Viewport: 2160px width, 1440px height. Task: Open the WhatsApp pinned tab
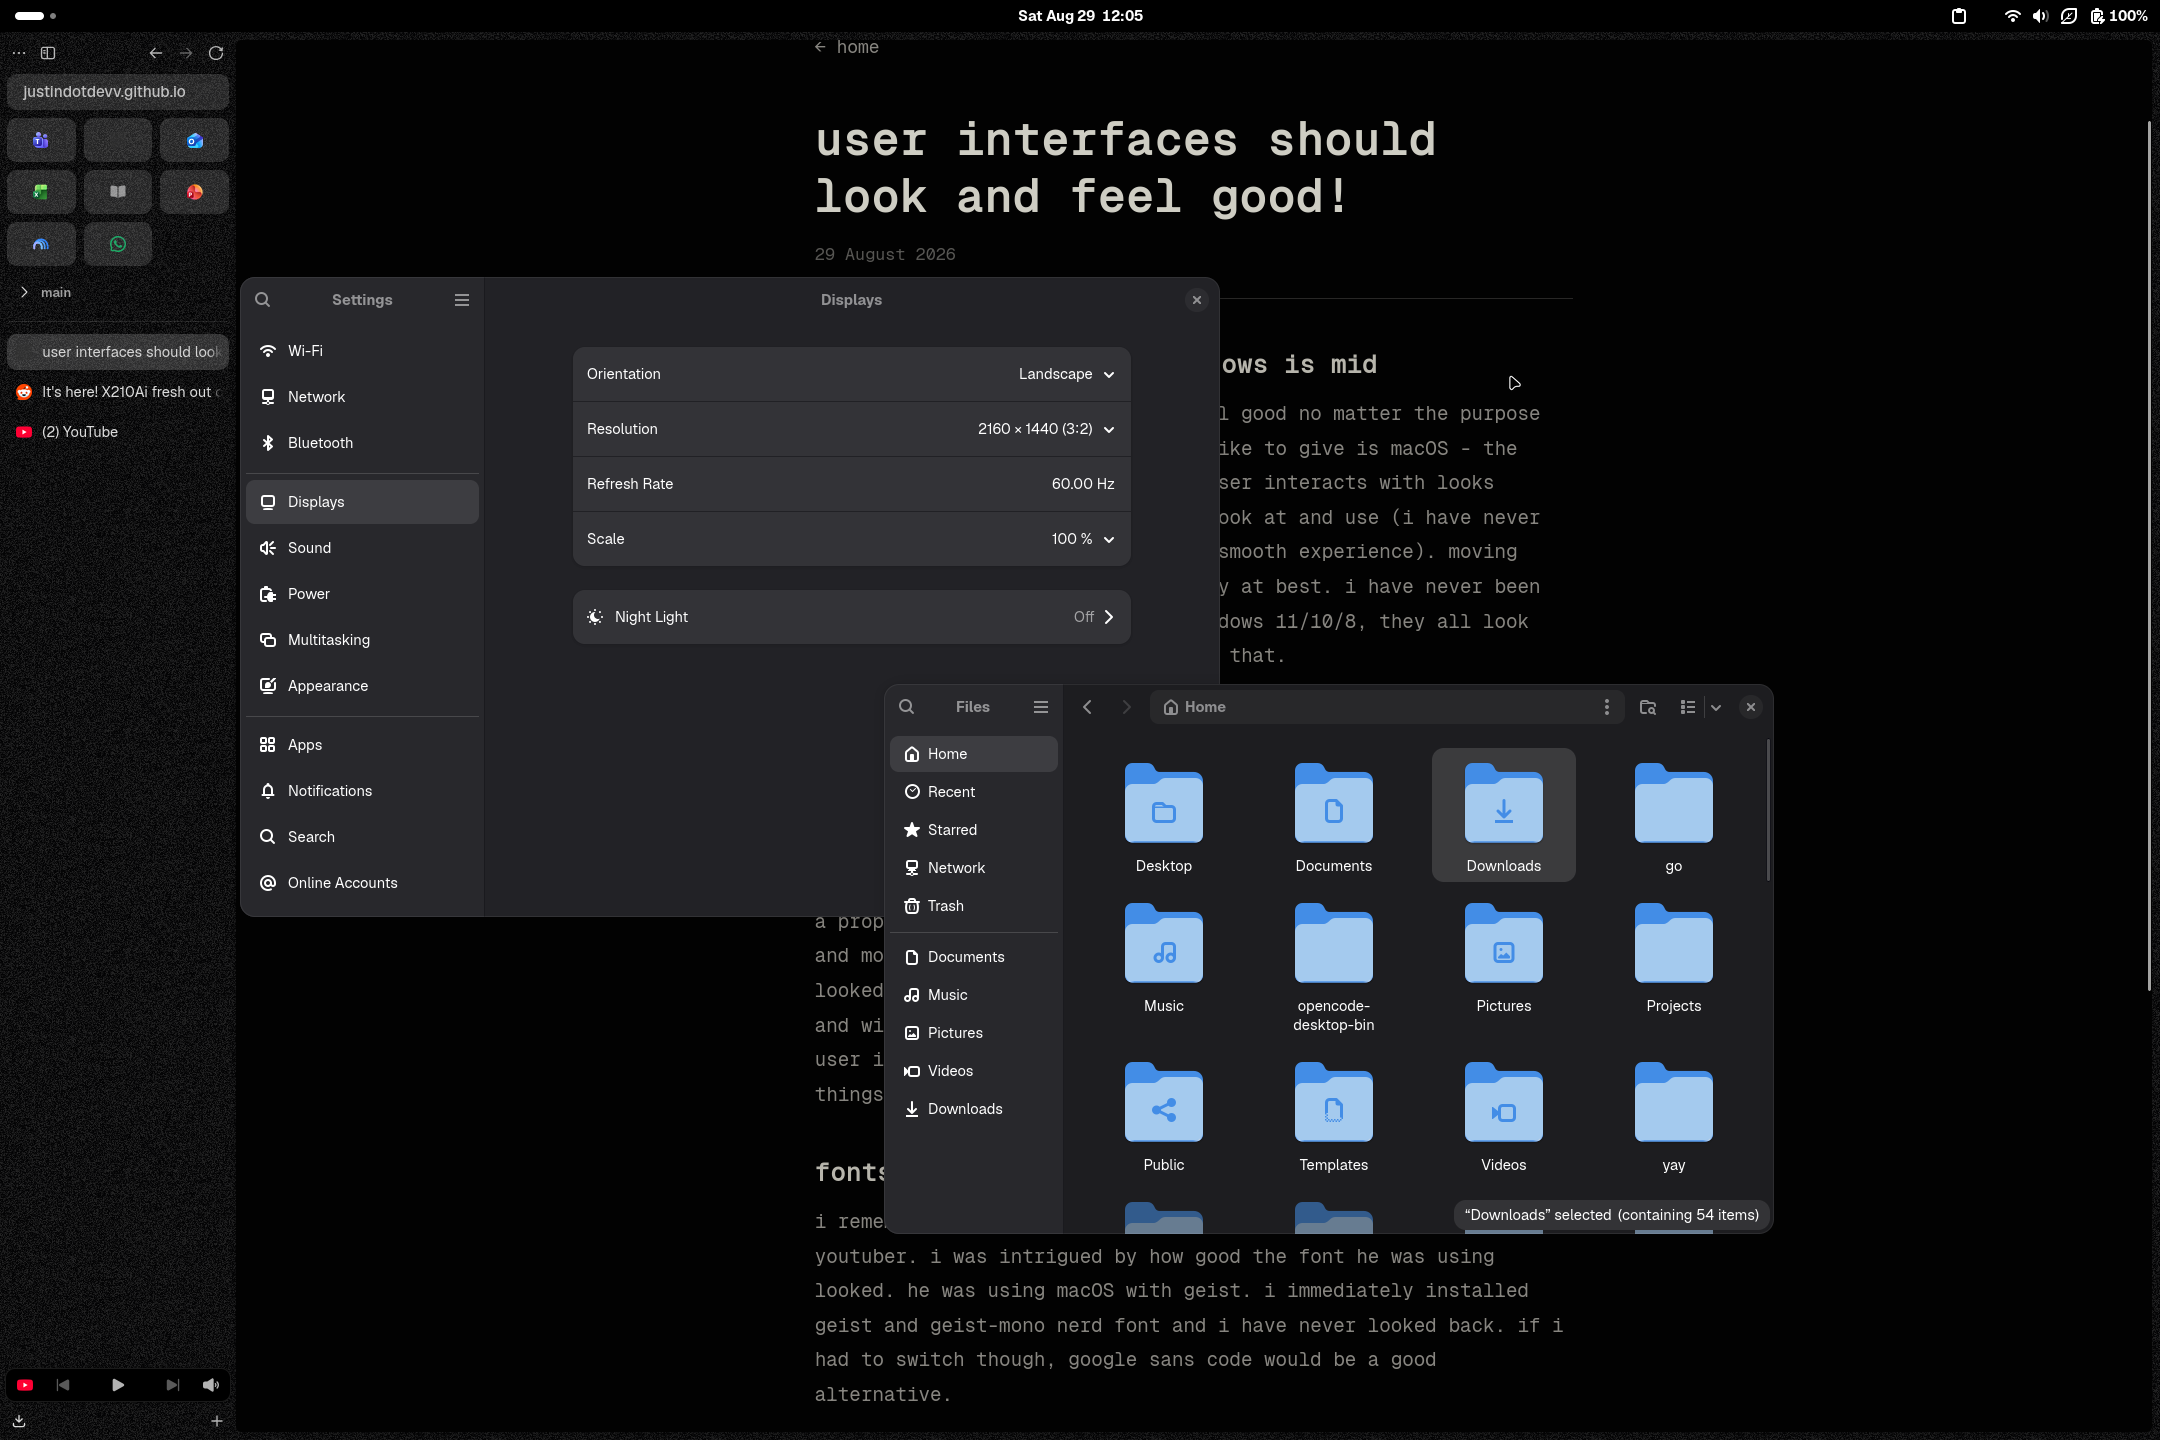(118, 244)
